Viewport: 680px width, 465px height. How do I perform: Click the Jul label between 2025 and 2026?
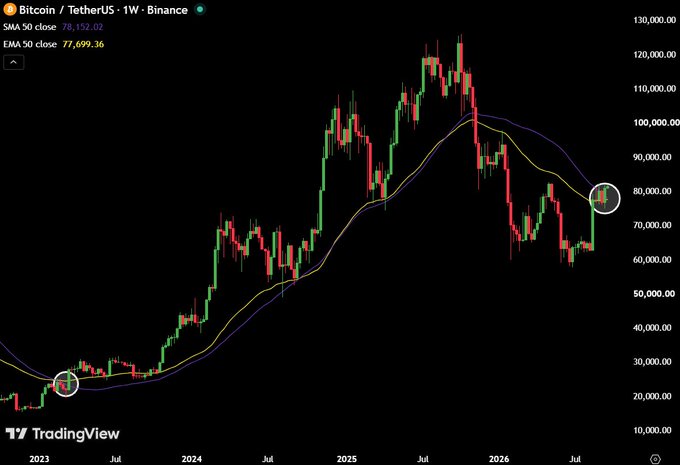[x=423, y=459]
